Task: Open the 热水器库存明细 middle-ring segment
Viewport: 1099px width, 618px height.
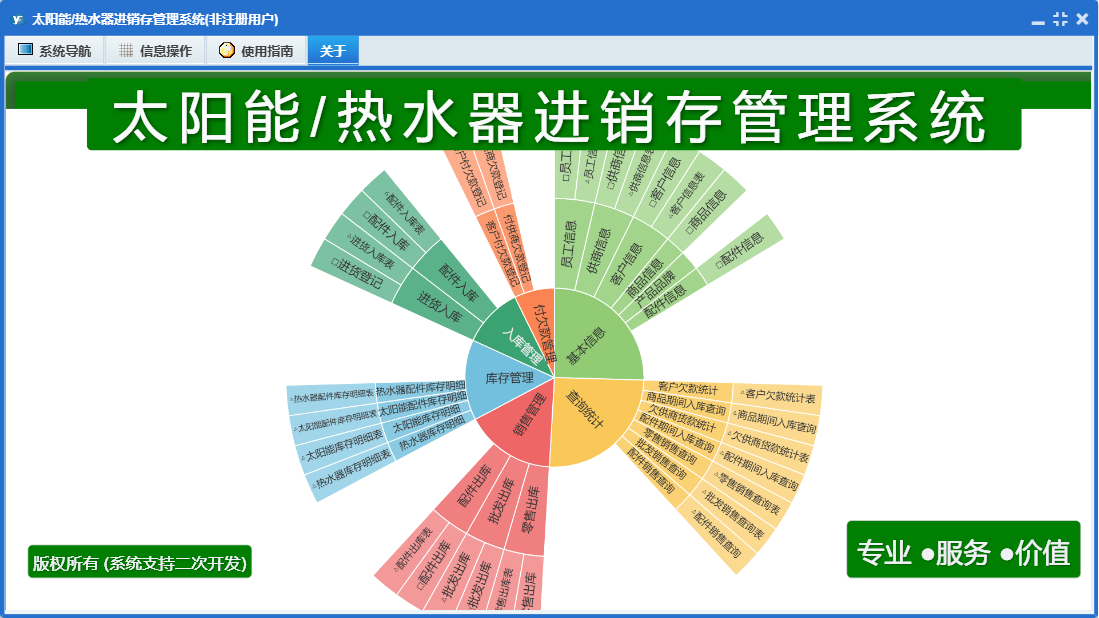Action: [x=431, y=436]
